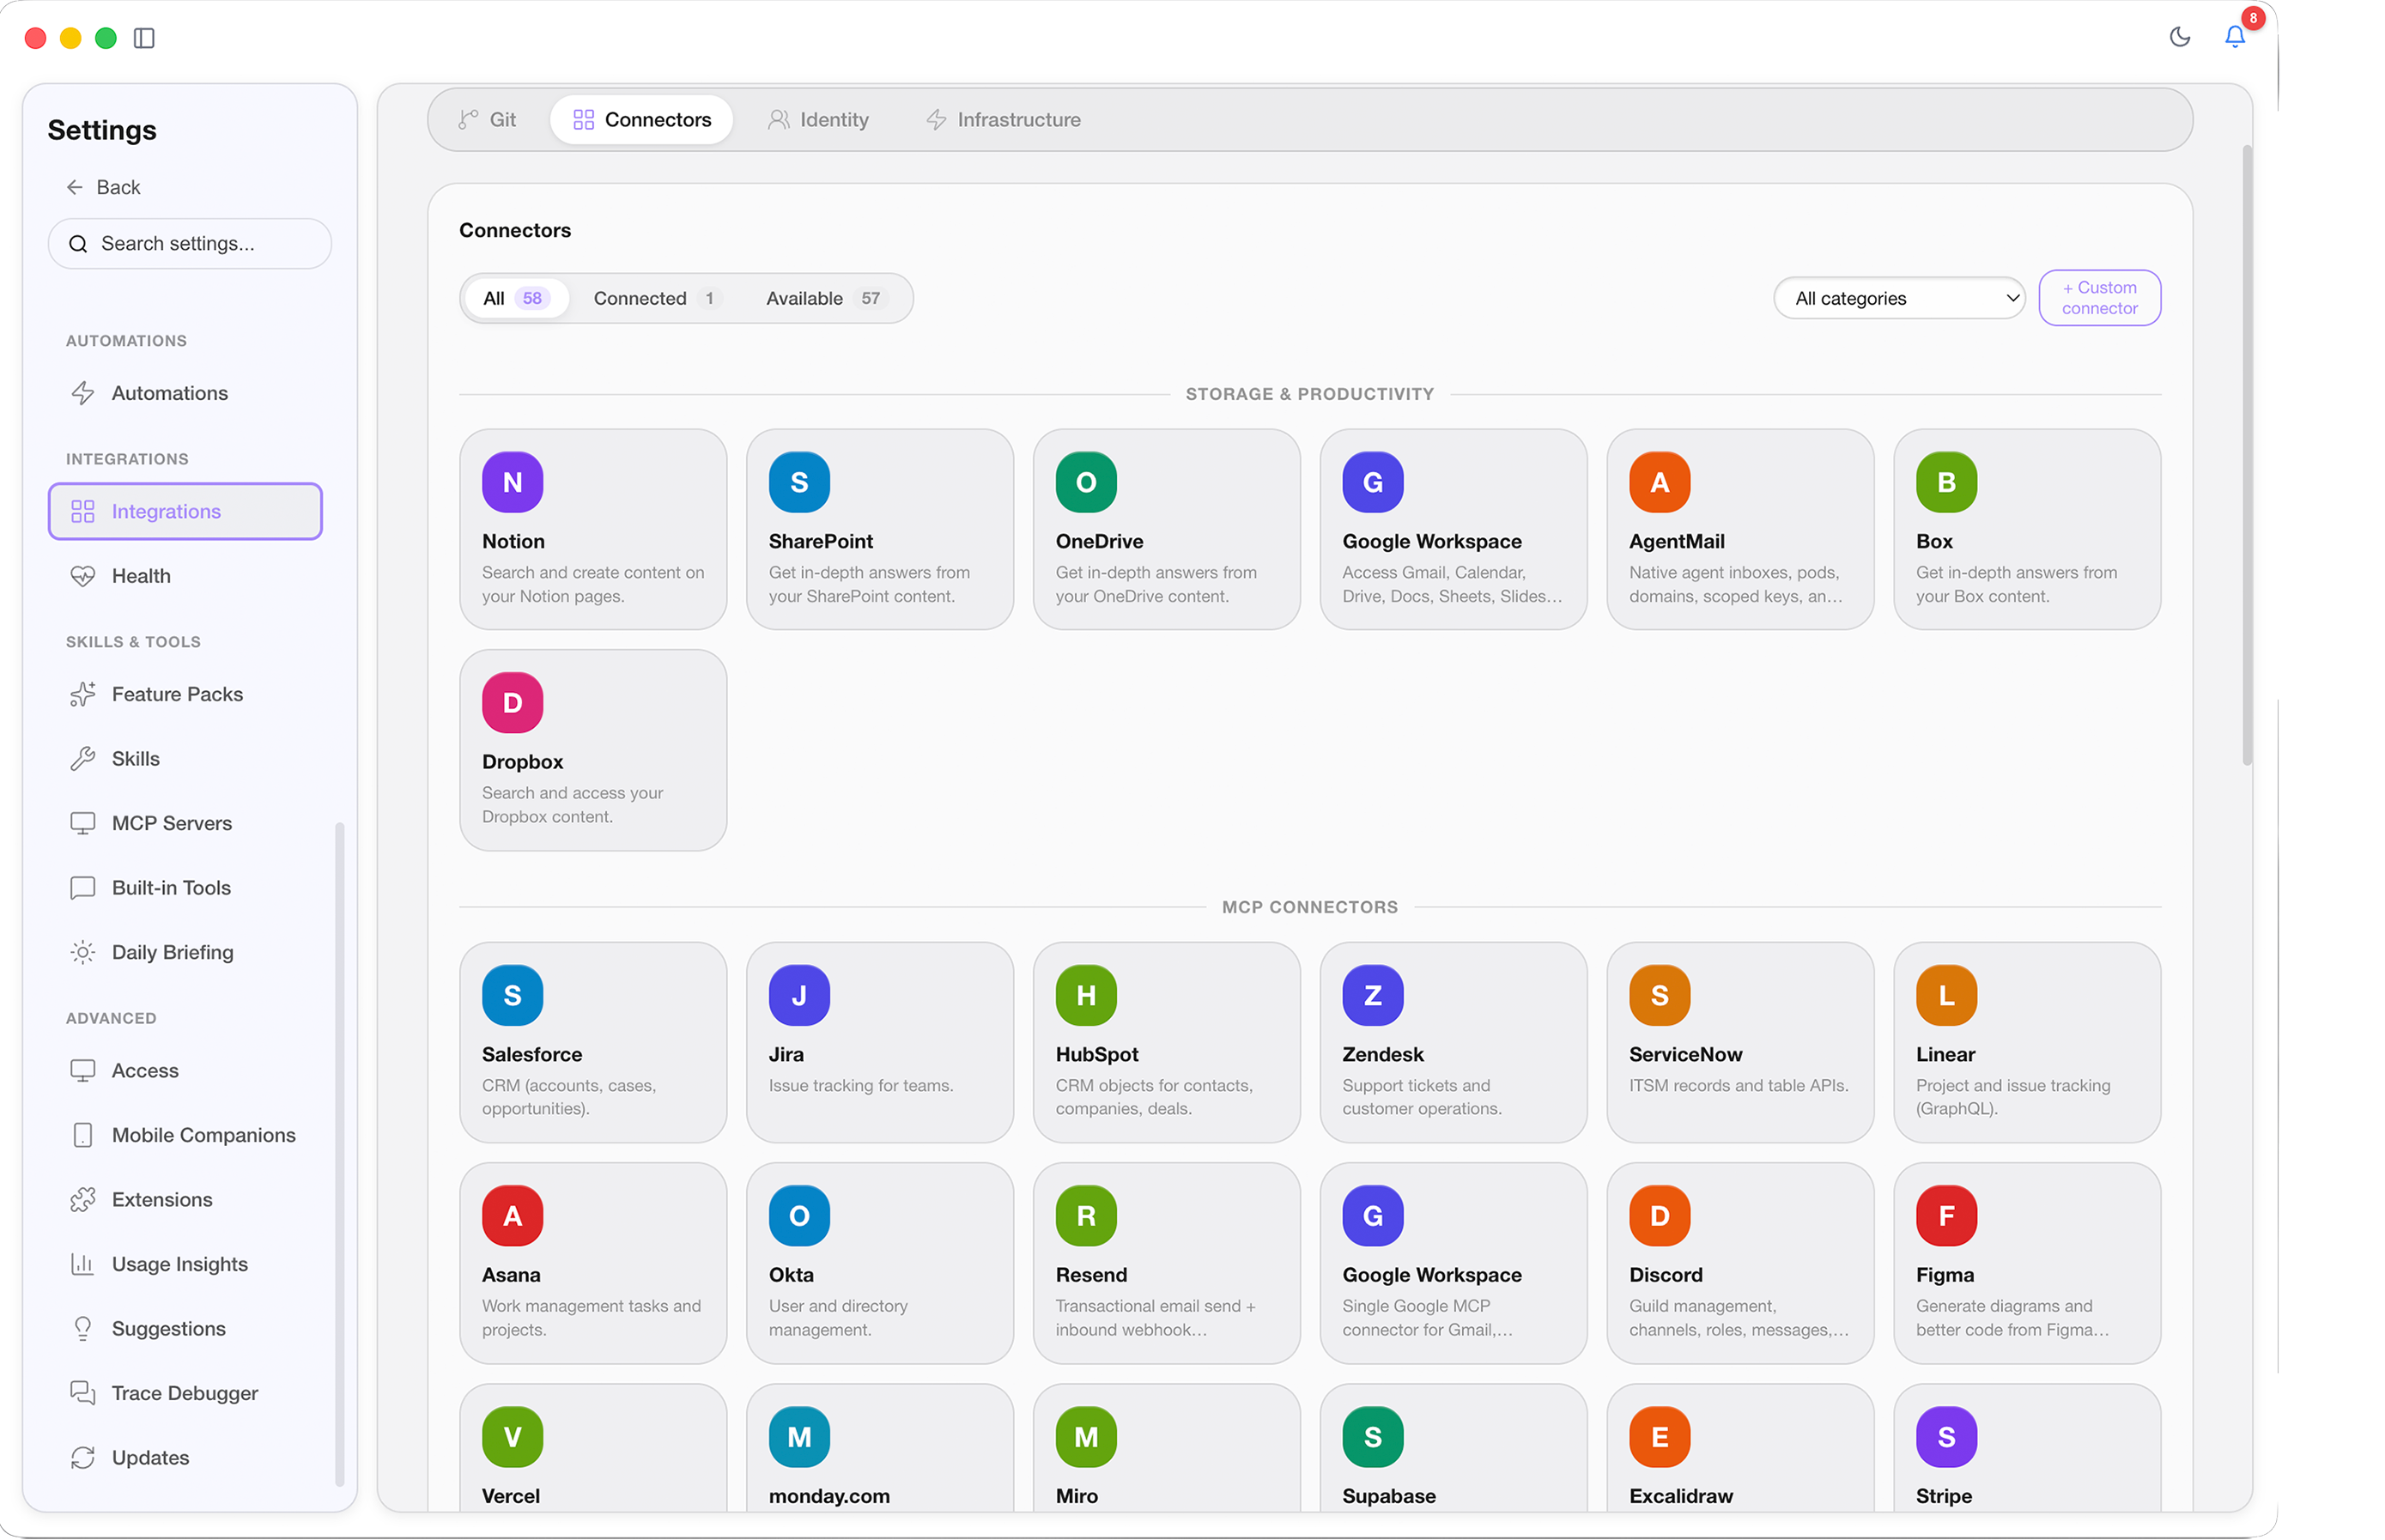Open Trace Debugger page

pyautogui.click(x=185, y=1393)
